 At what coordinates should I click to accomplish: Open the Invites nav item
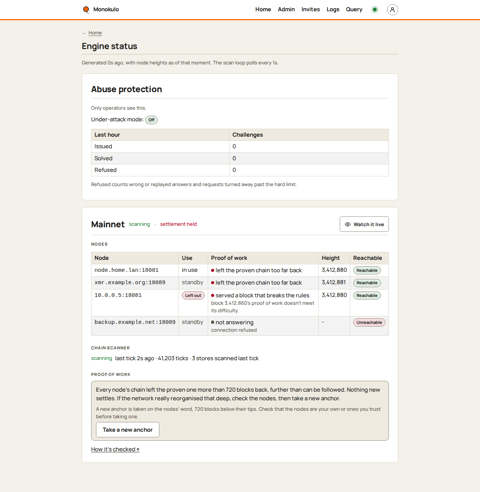pos(311,9)
